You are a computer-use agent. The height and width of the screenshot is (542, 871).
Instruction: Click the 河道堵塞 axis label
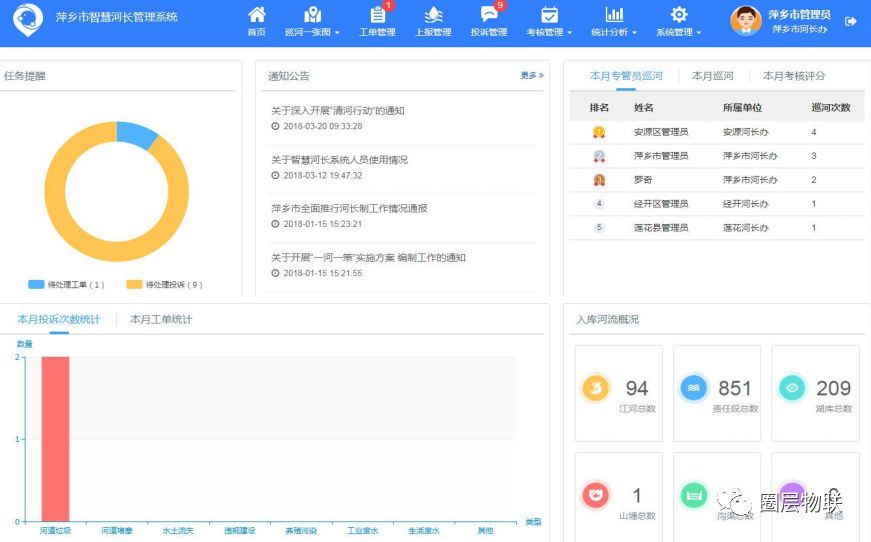click(117, 531)
